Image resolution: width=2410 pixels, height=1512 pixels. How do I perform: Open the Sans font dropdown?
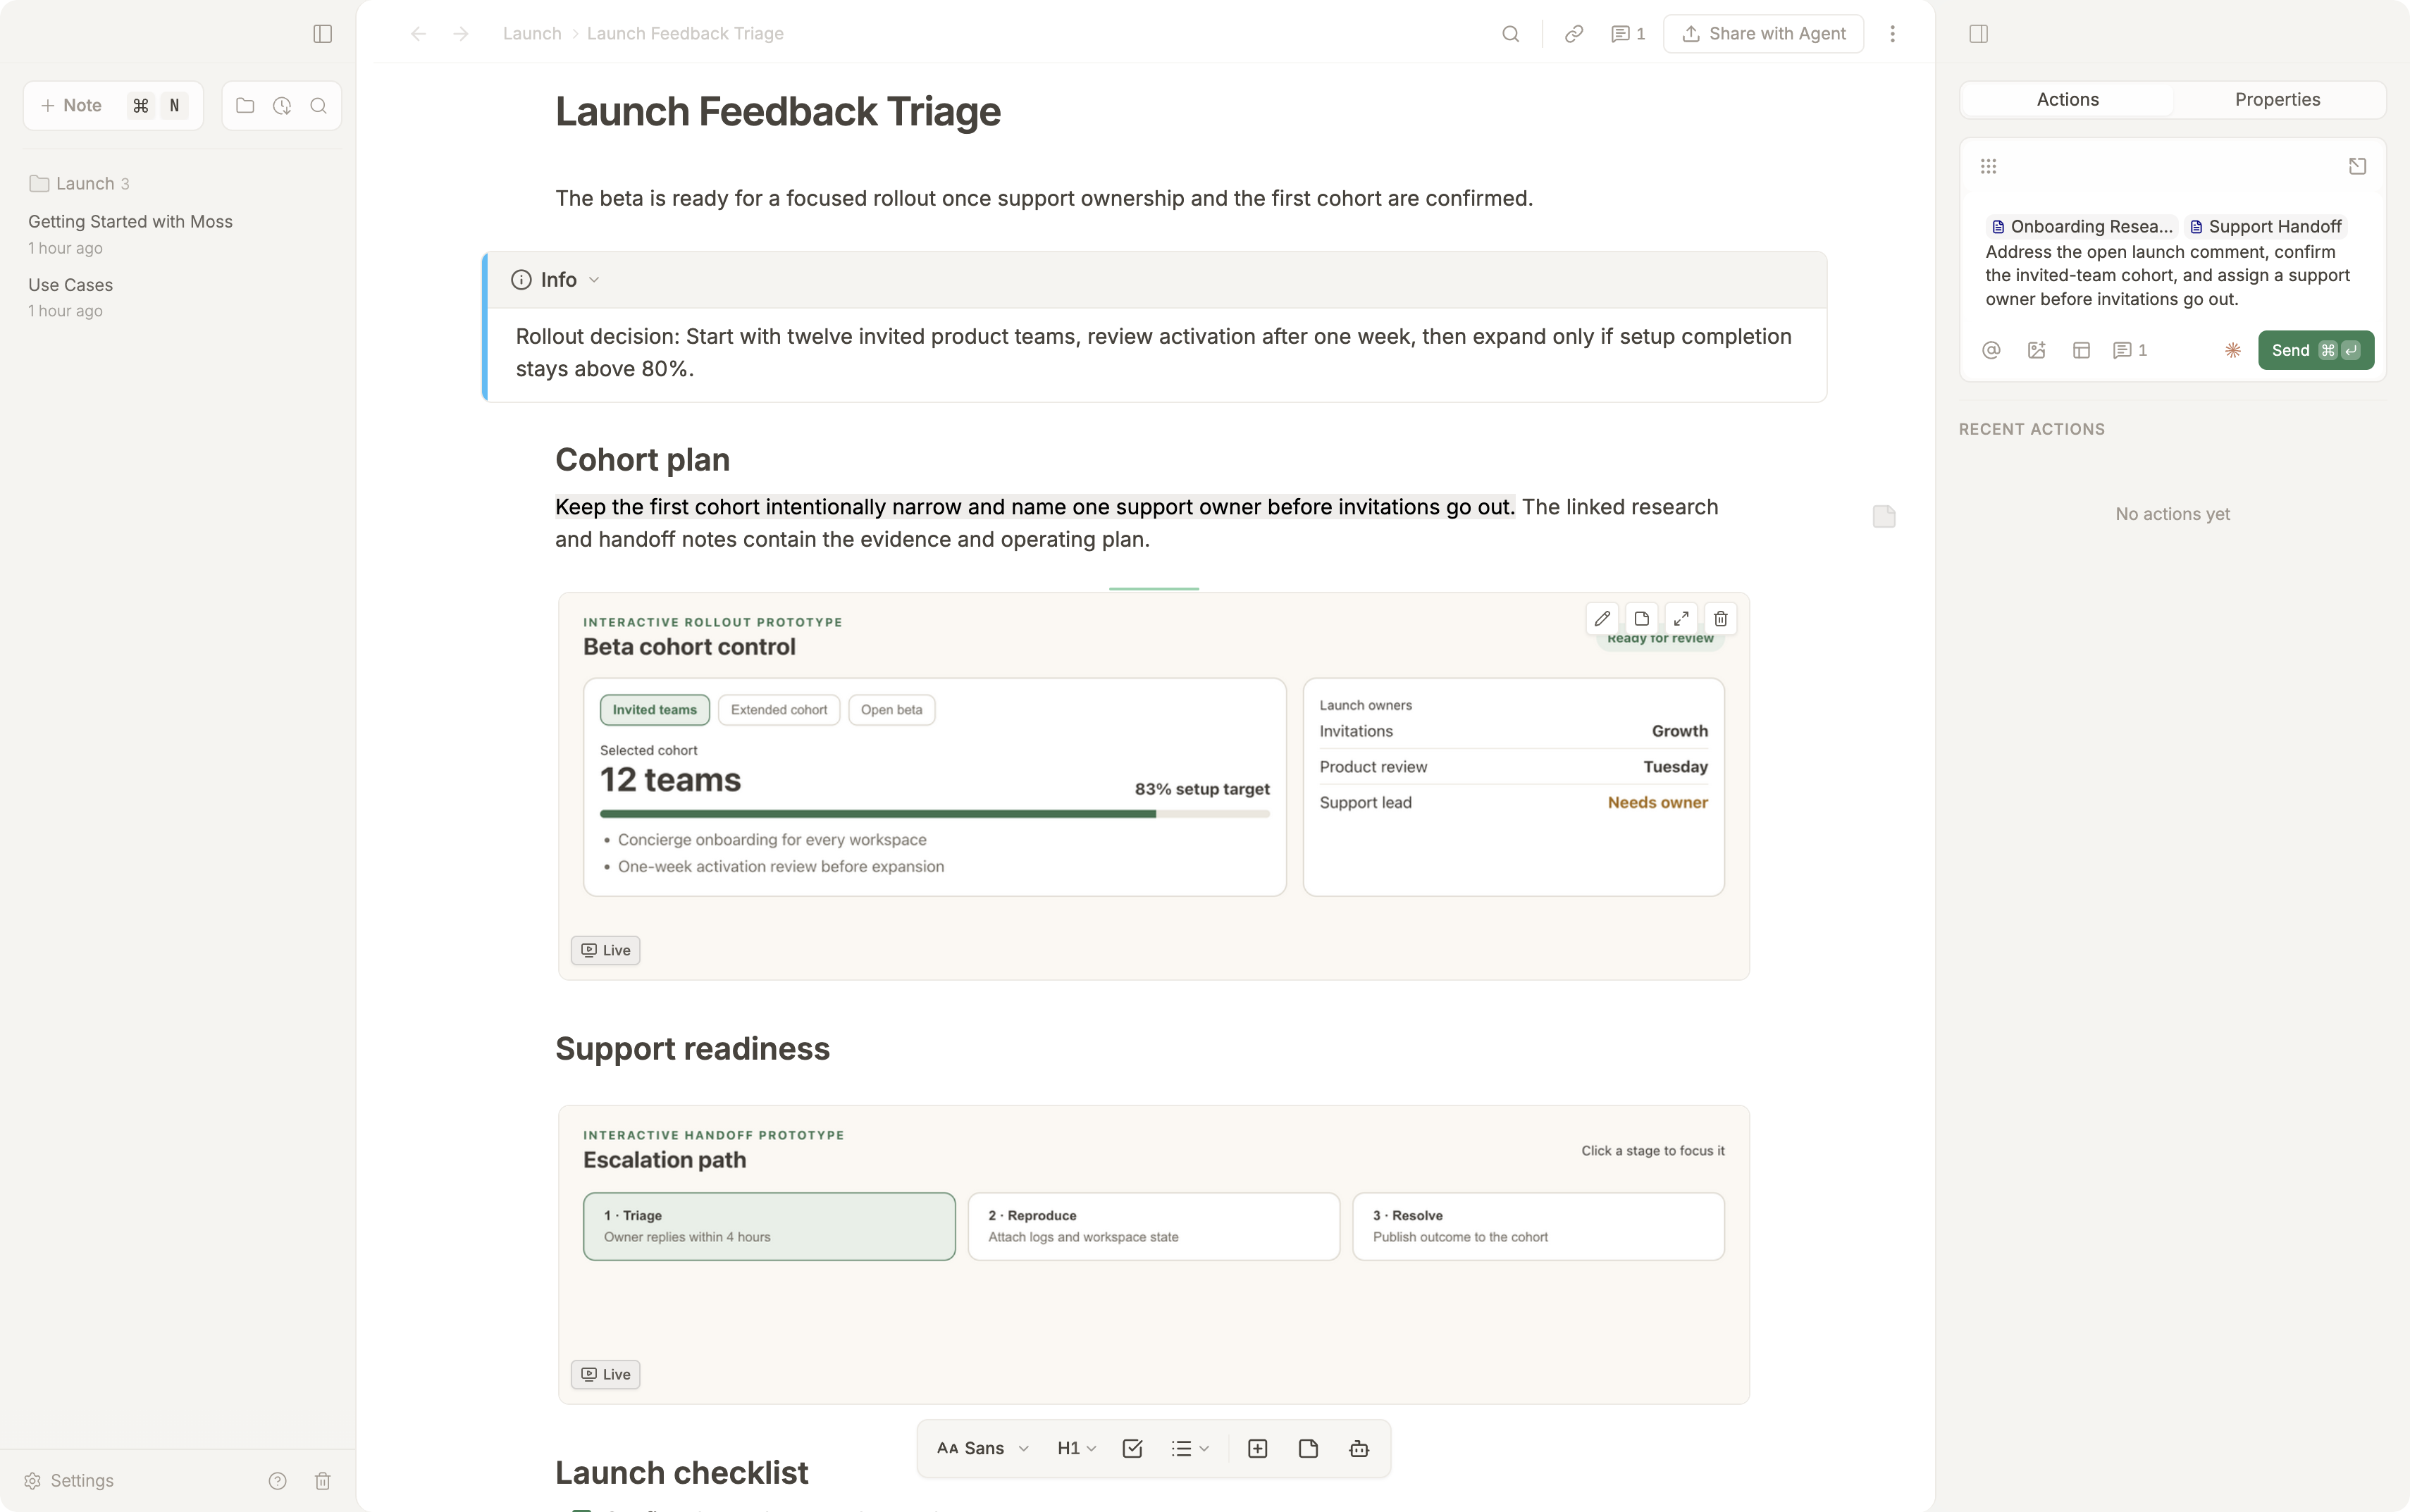click(983, 1449)
